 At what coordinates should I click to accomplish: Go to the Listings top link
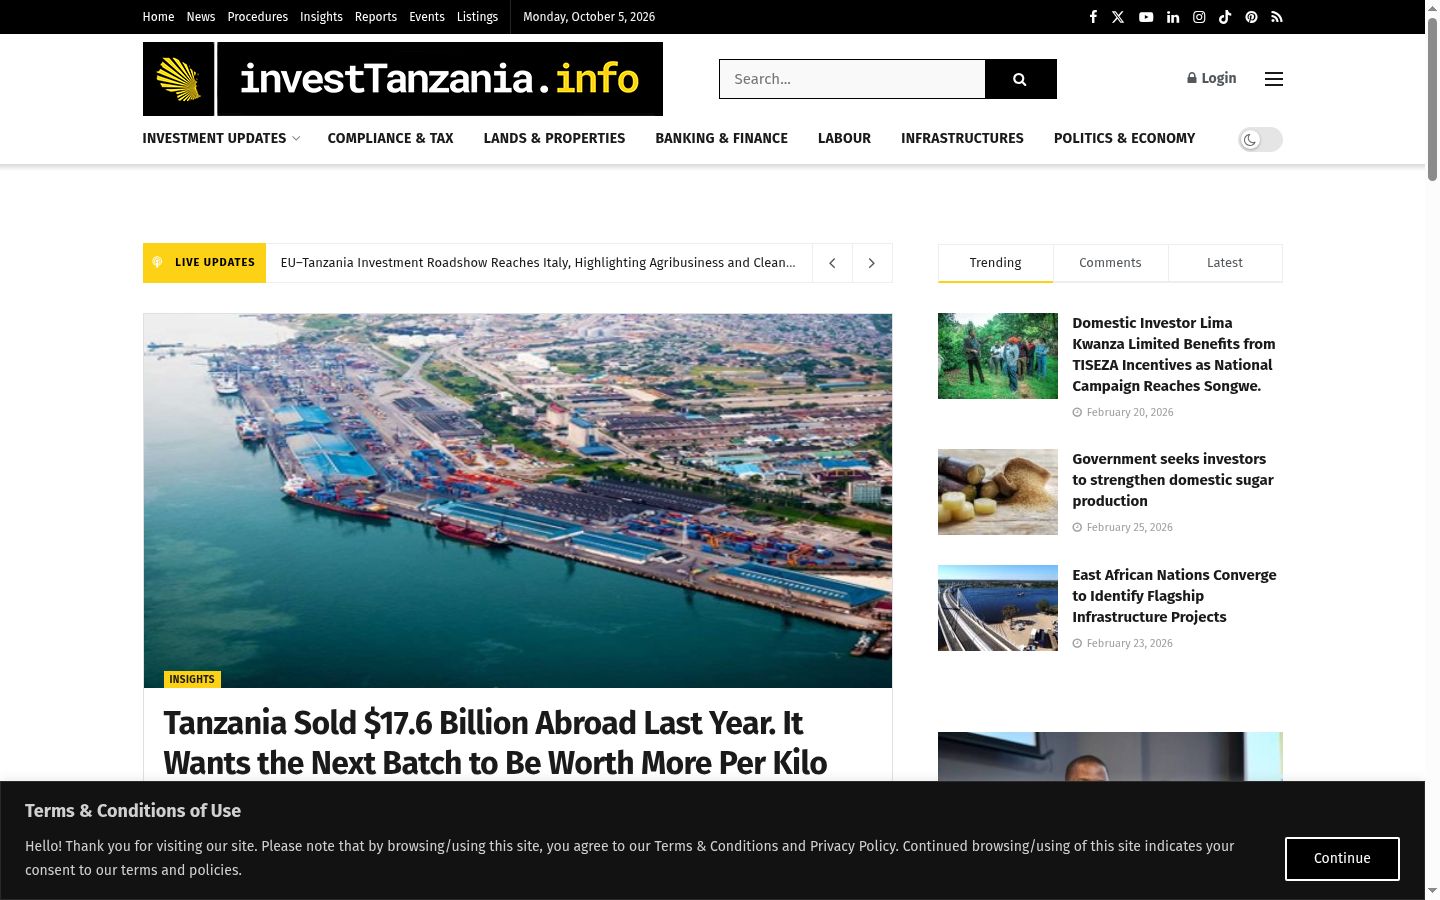477,17
